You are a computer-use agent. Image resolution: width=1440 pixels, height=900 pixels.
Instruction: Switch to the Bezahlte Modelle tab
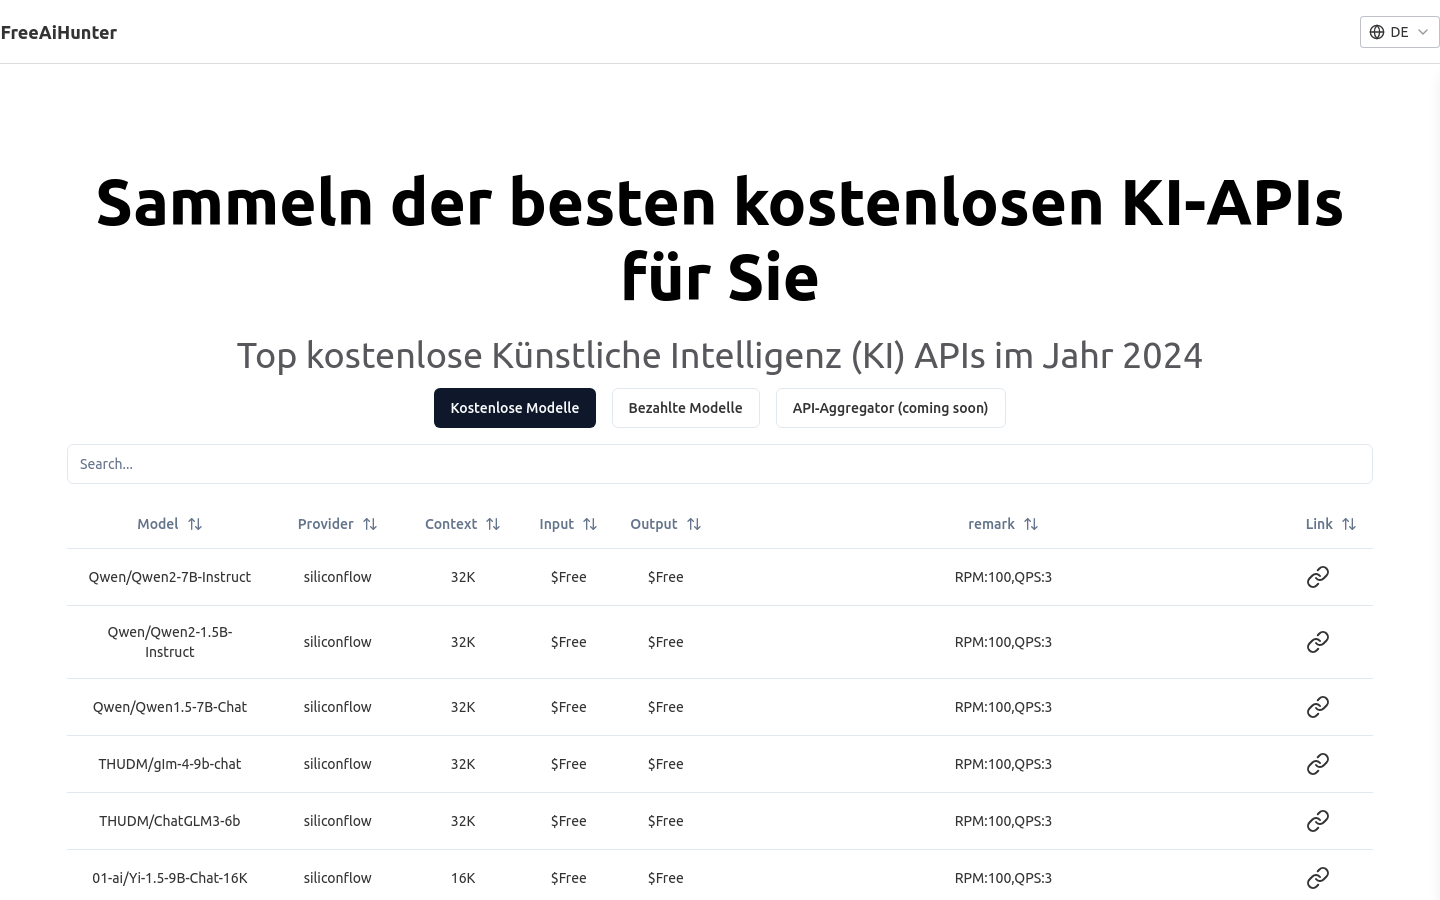[x=686, y=408]
